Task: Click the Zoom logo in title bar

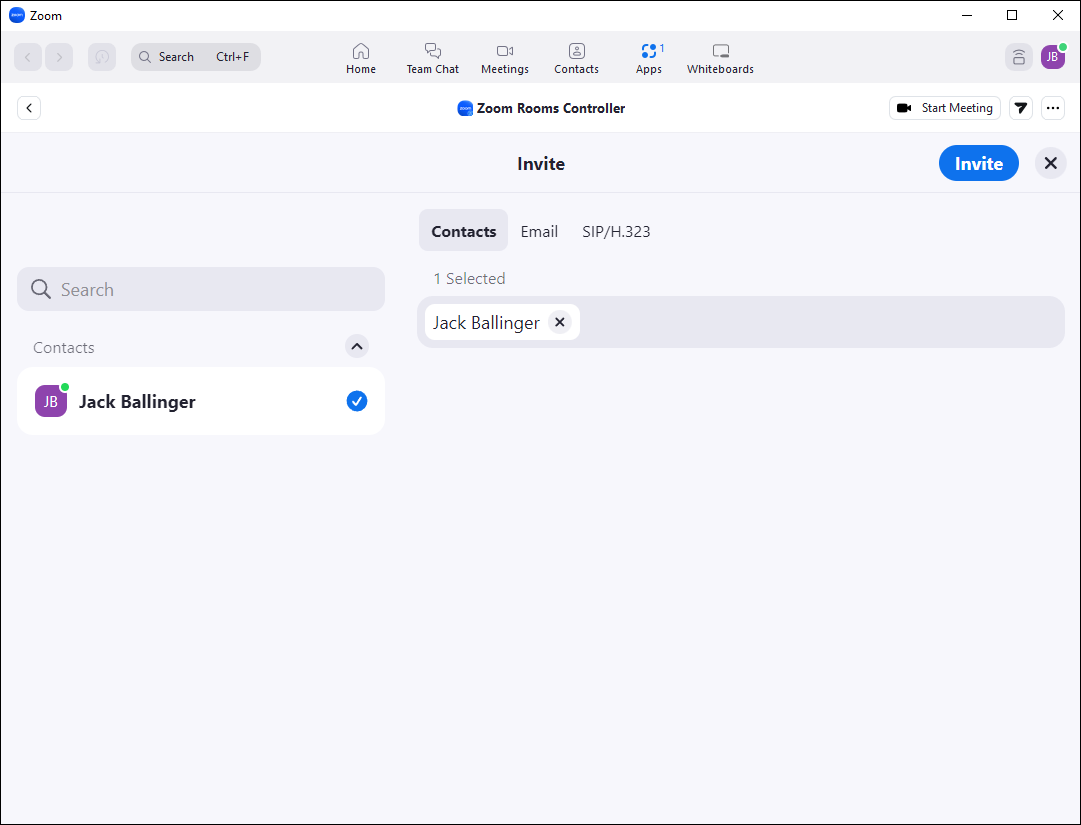Action: (x=17, y=15)
